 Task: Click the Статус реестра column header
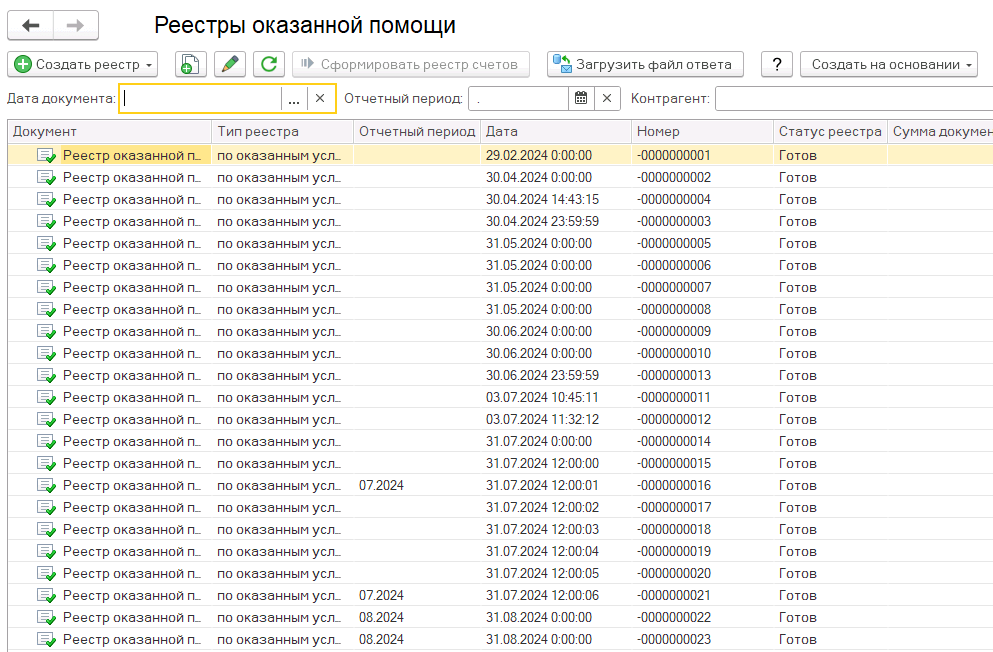point(829,132)
